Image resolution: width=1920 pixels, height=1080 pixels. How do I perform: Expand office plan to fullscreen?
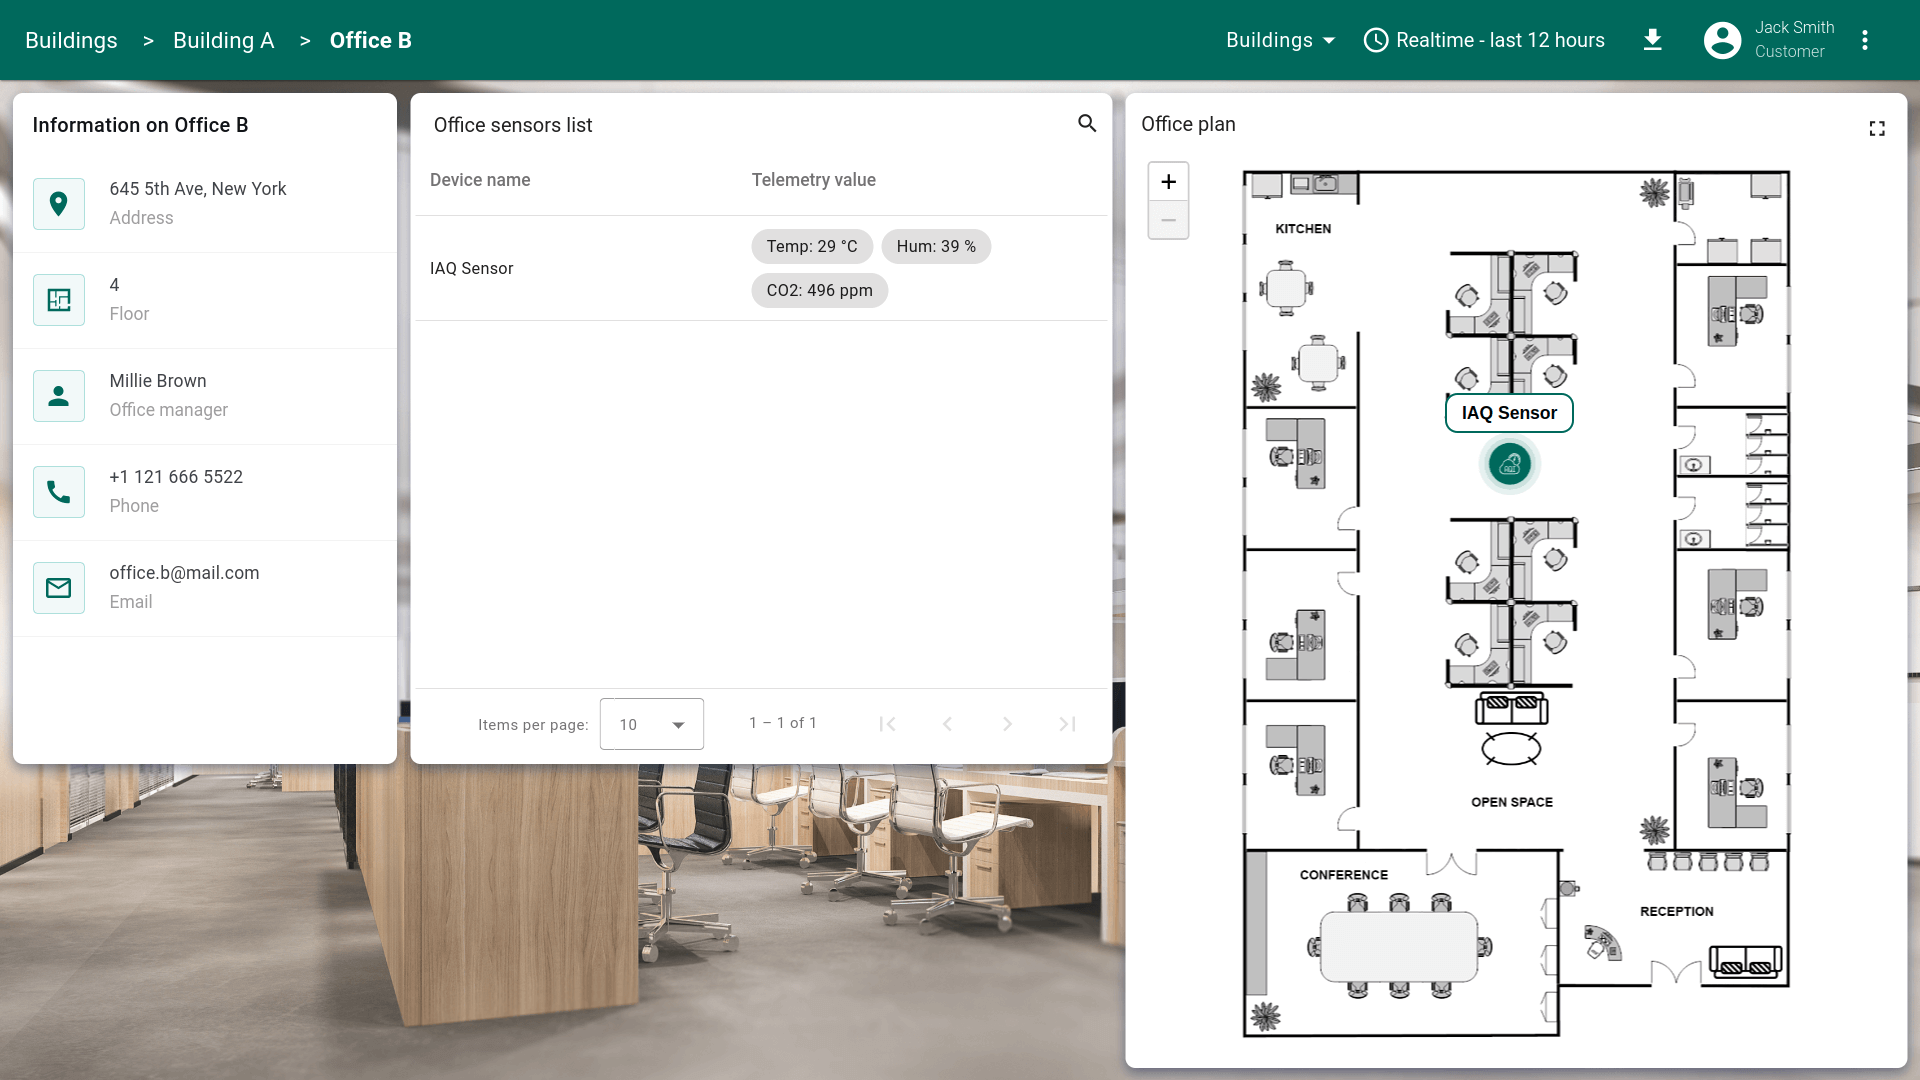[x=1877, y=128]
